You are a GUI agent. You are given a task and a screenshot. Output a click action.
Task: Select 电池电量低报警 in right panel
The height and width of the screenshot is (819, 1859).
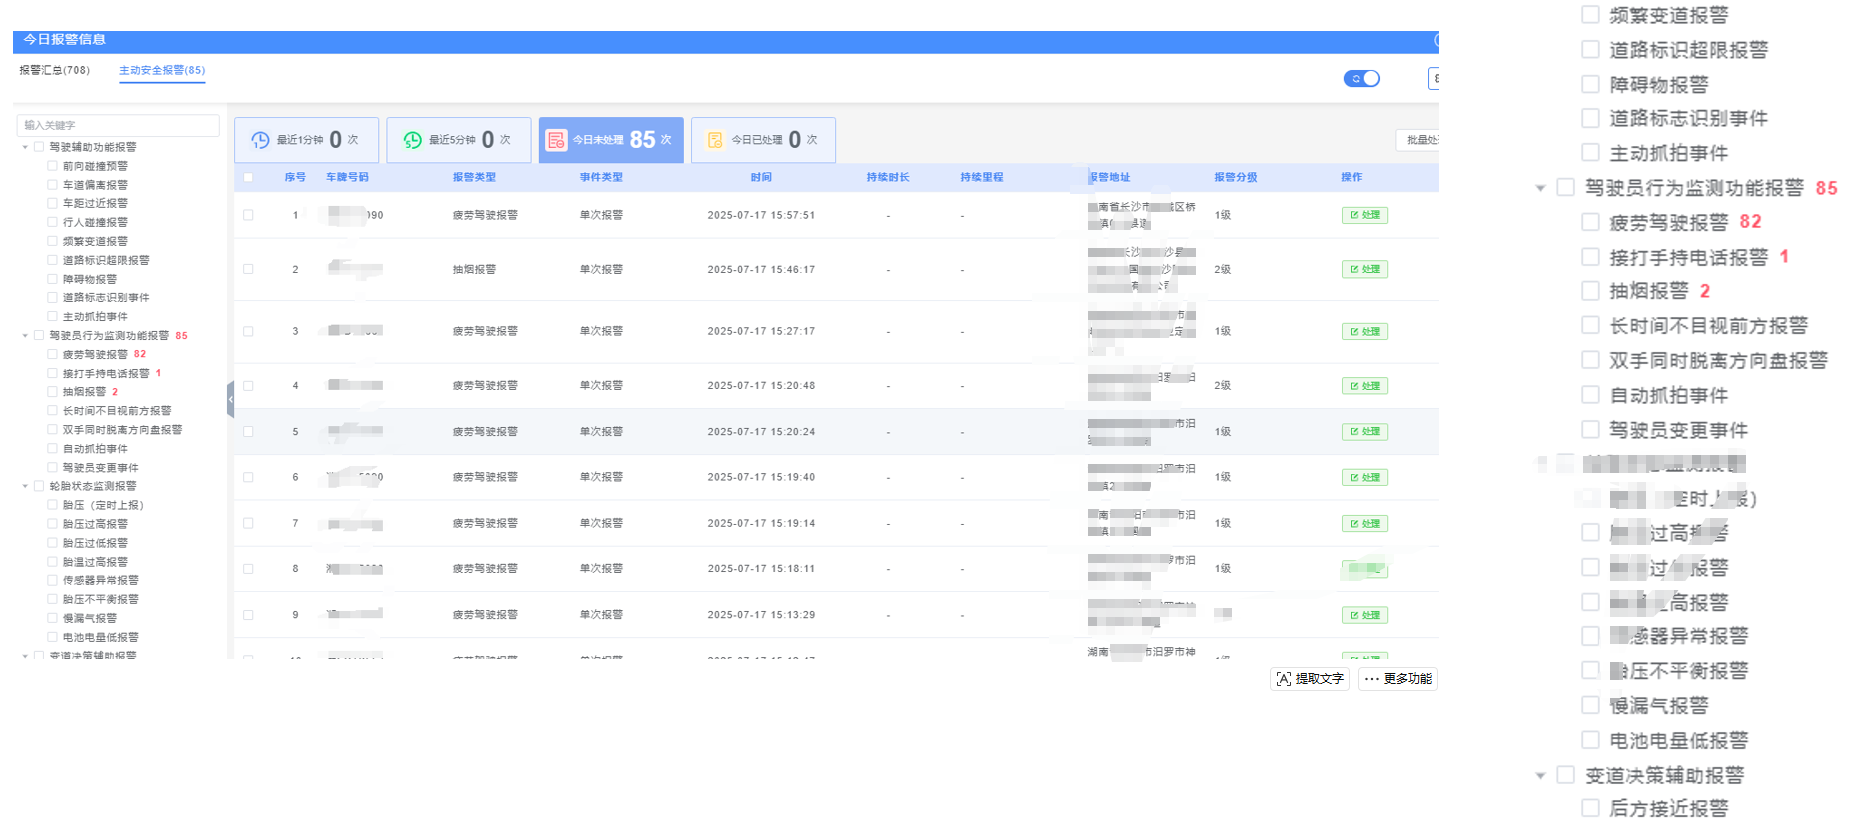(1678, 740)
